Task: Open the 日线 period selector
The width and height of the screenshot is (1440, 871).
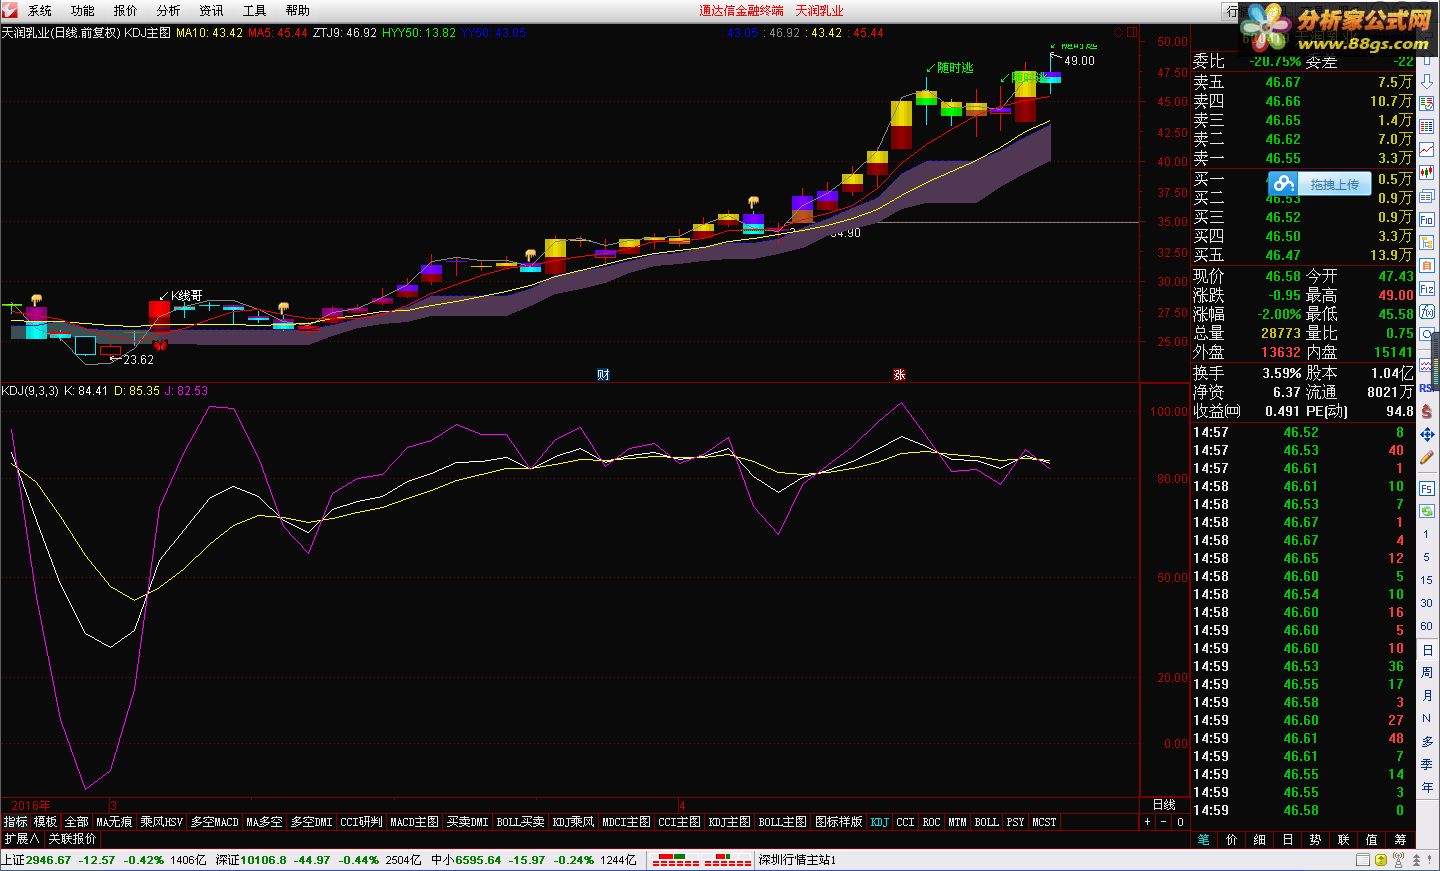Action: pos(1164,804)
